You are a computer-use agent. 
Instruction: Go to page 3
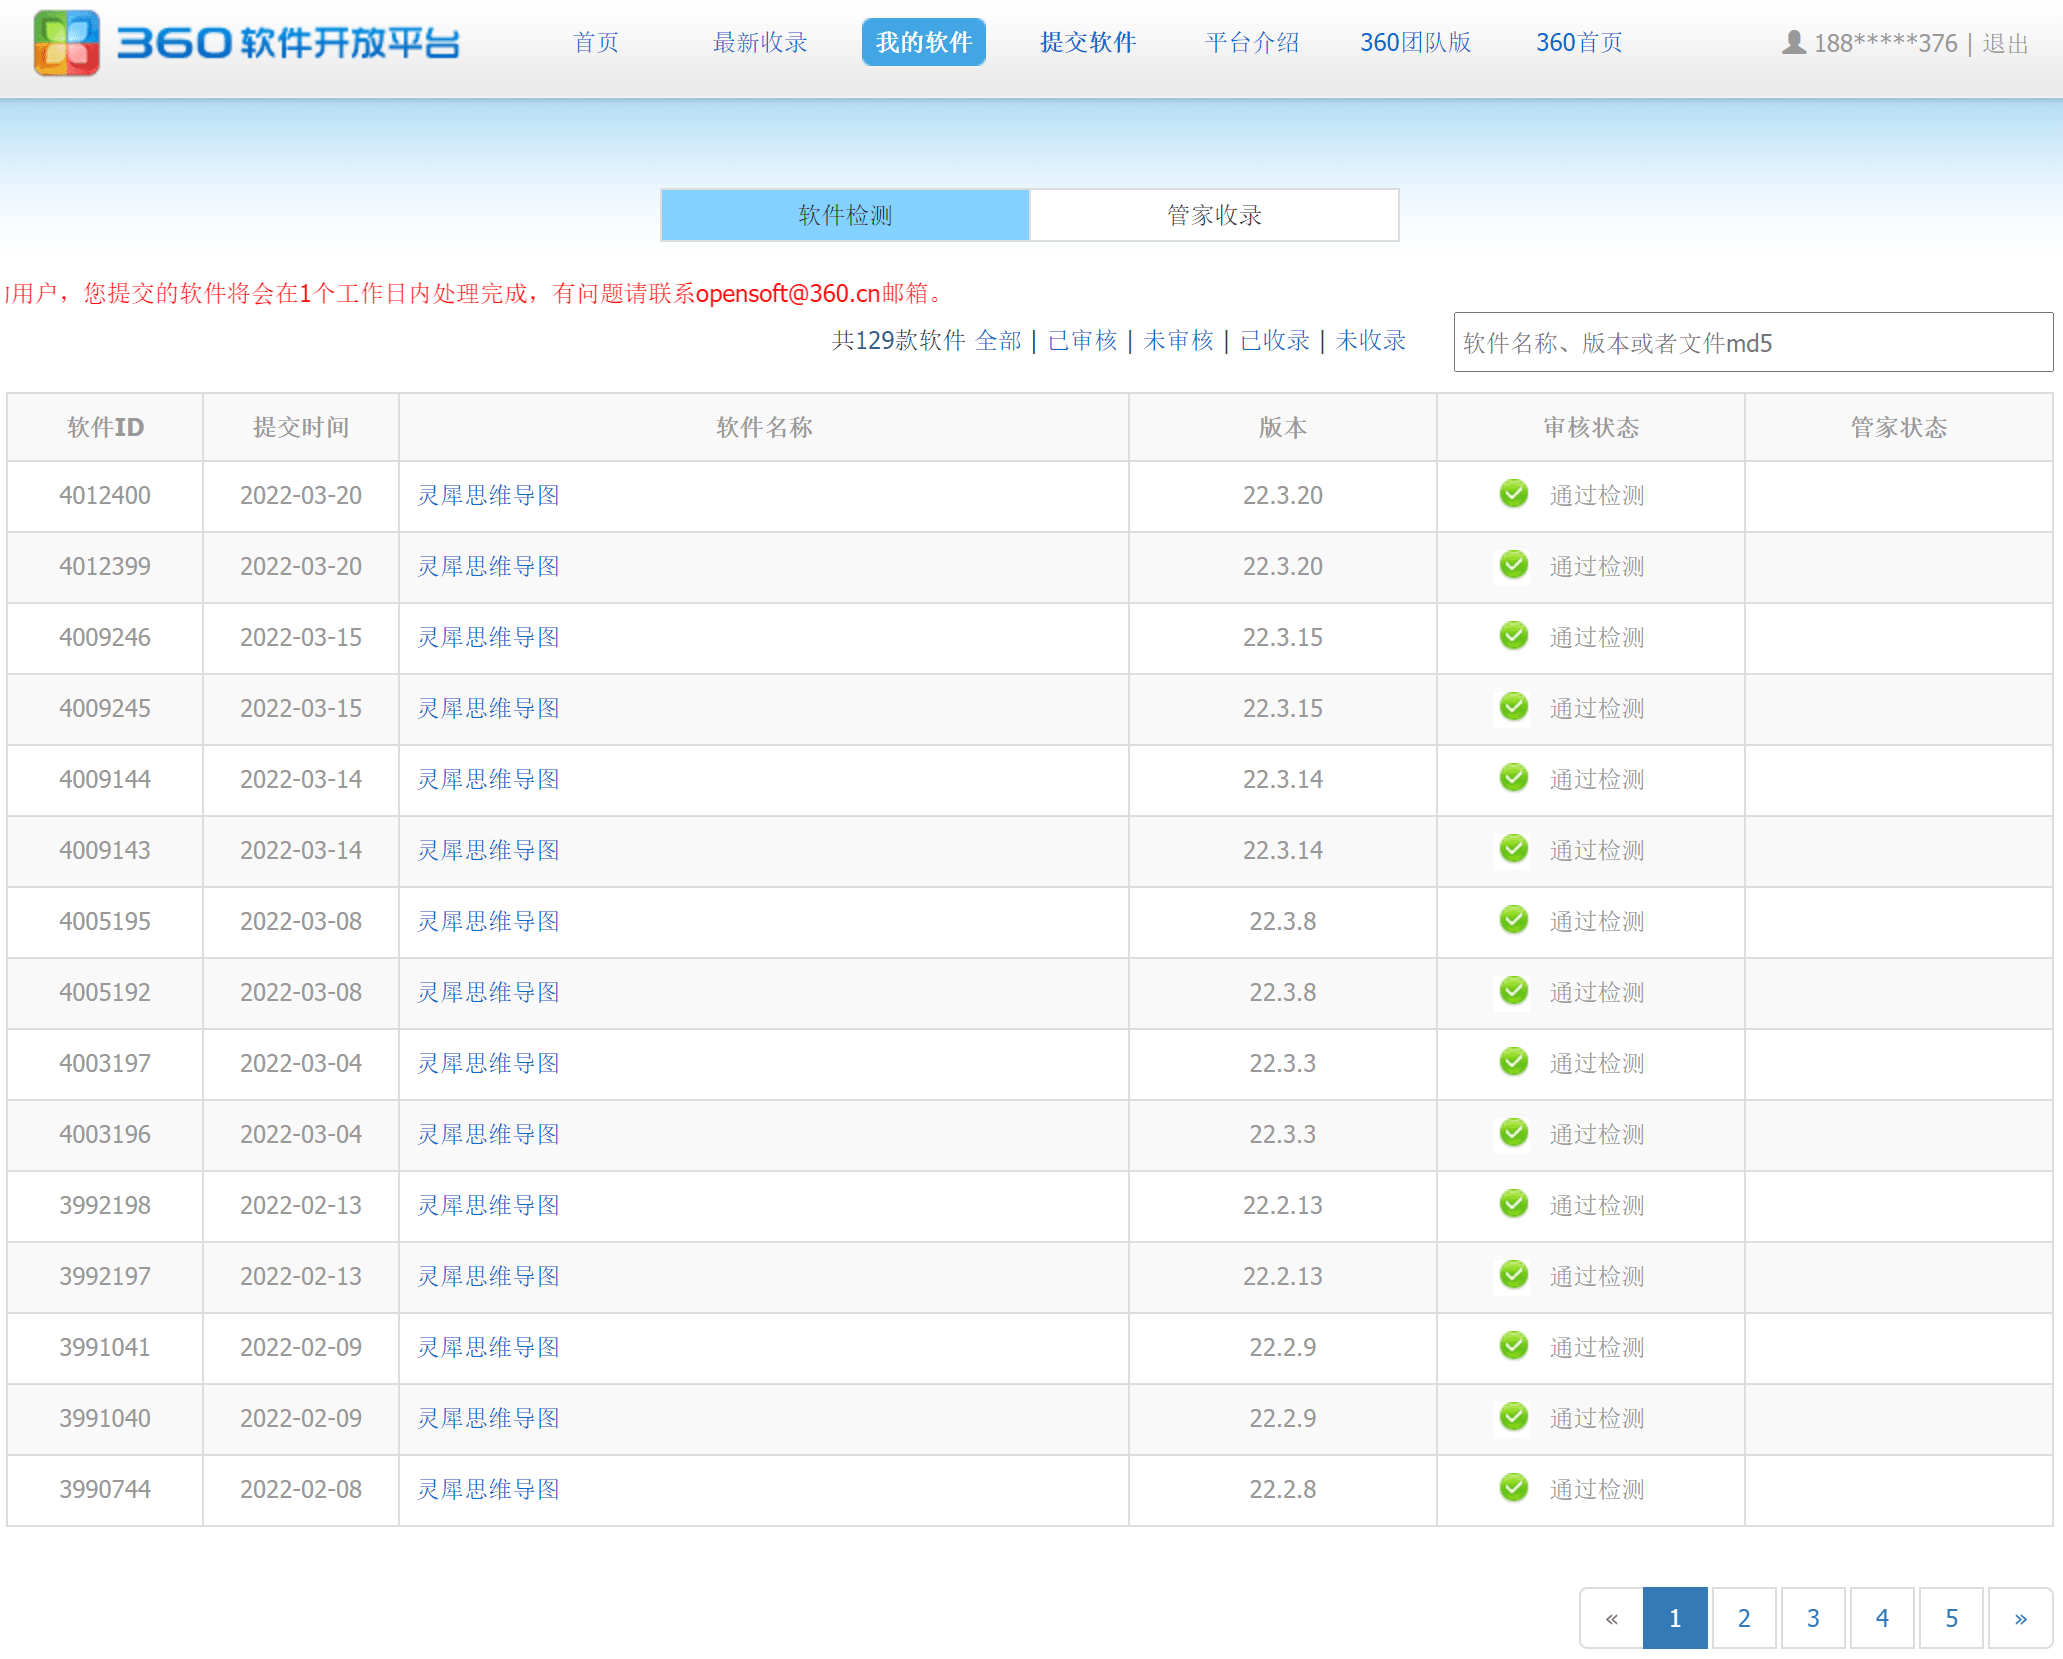pos(1813,1618)
